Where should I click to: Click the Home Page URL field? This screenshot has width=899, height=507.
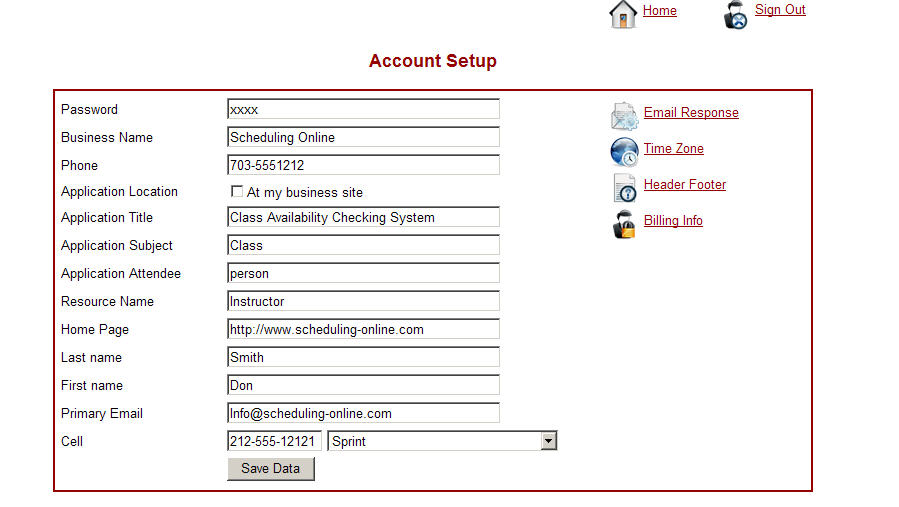click(363, 329)
